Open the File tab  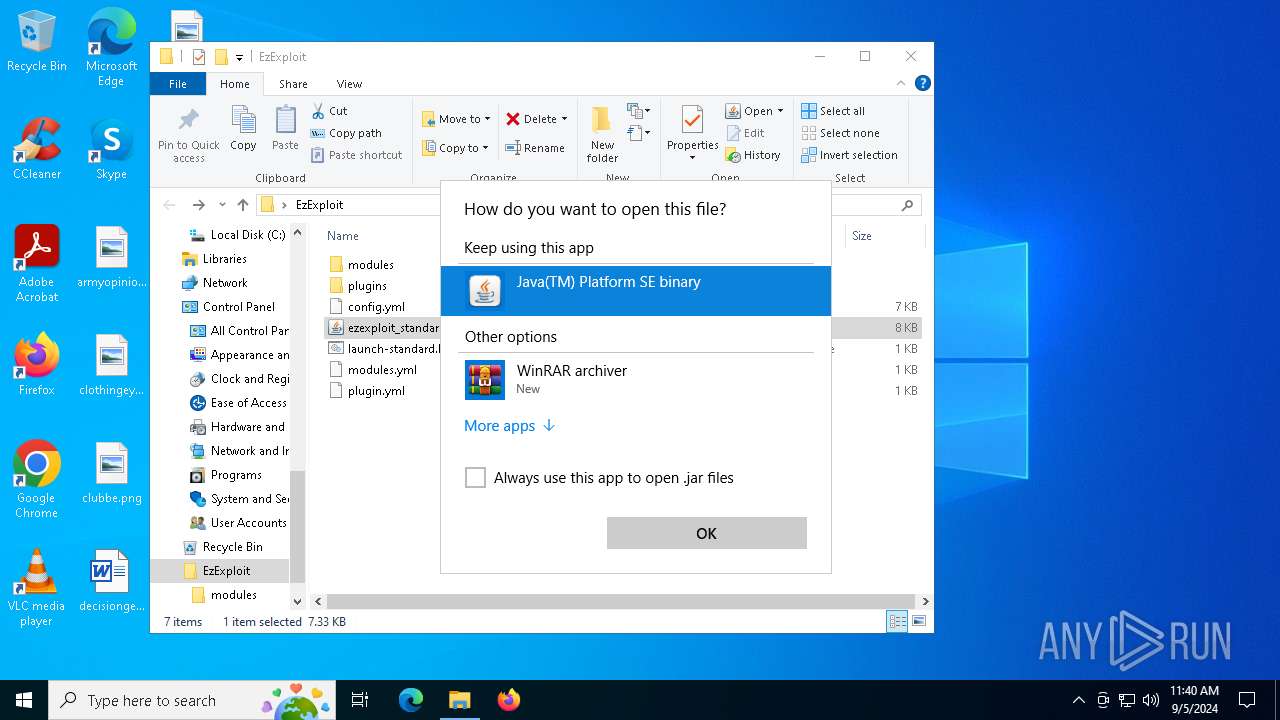click(x=177, y=84)
